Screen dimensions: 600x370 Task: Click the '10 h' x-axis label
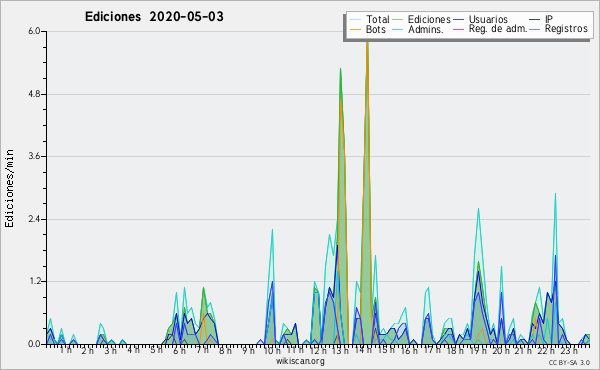[272, 350]
